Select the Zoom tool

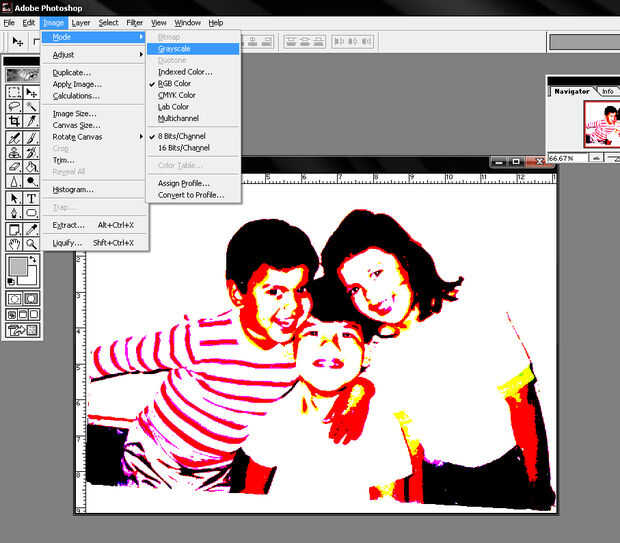click(x=31, y=244)
